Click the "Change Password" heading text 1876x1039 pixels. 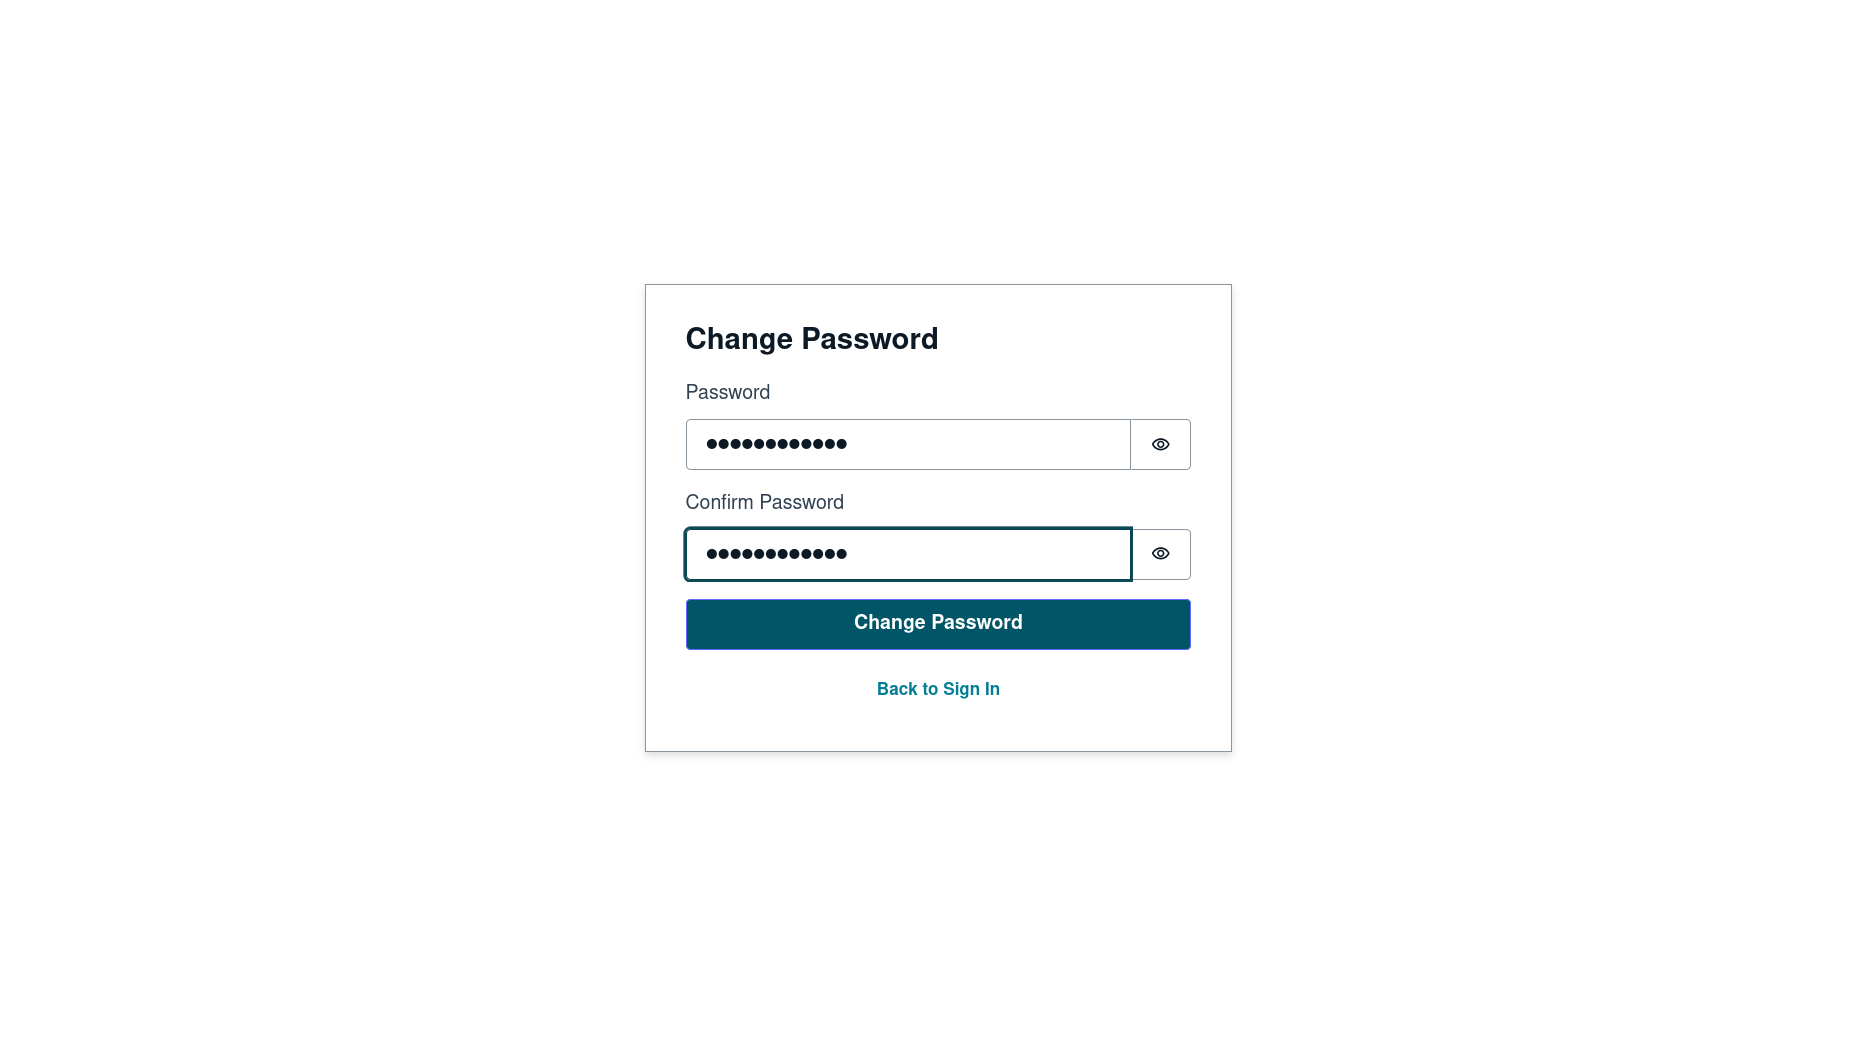click(x=811, y=339)
